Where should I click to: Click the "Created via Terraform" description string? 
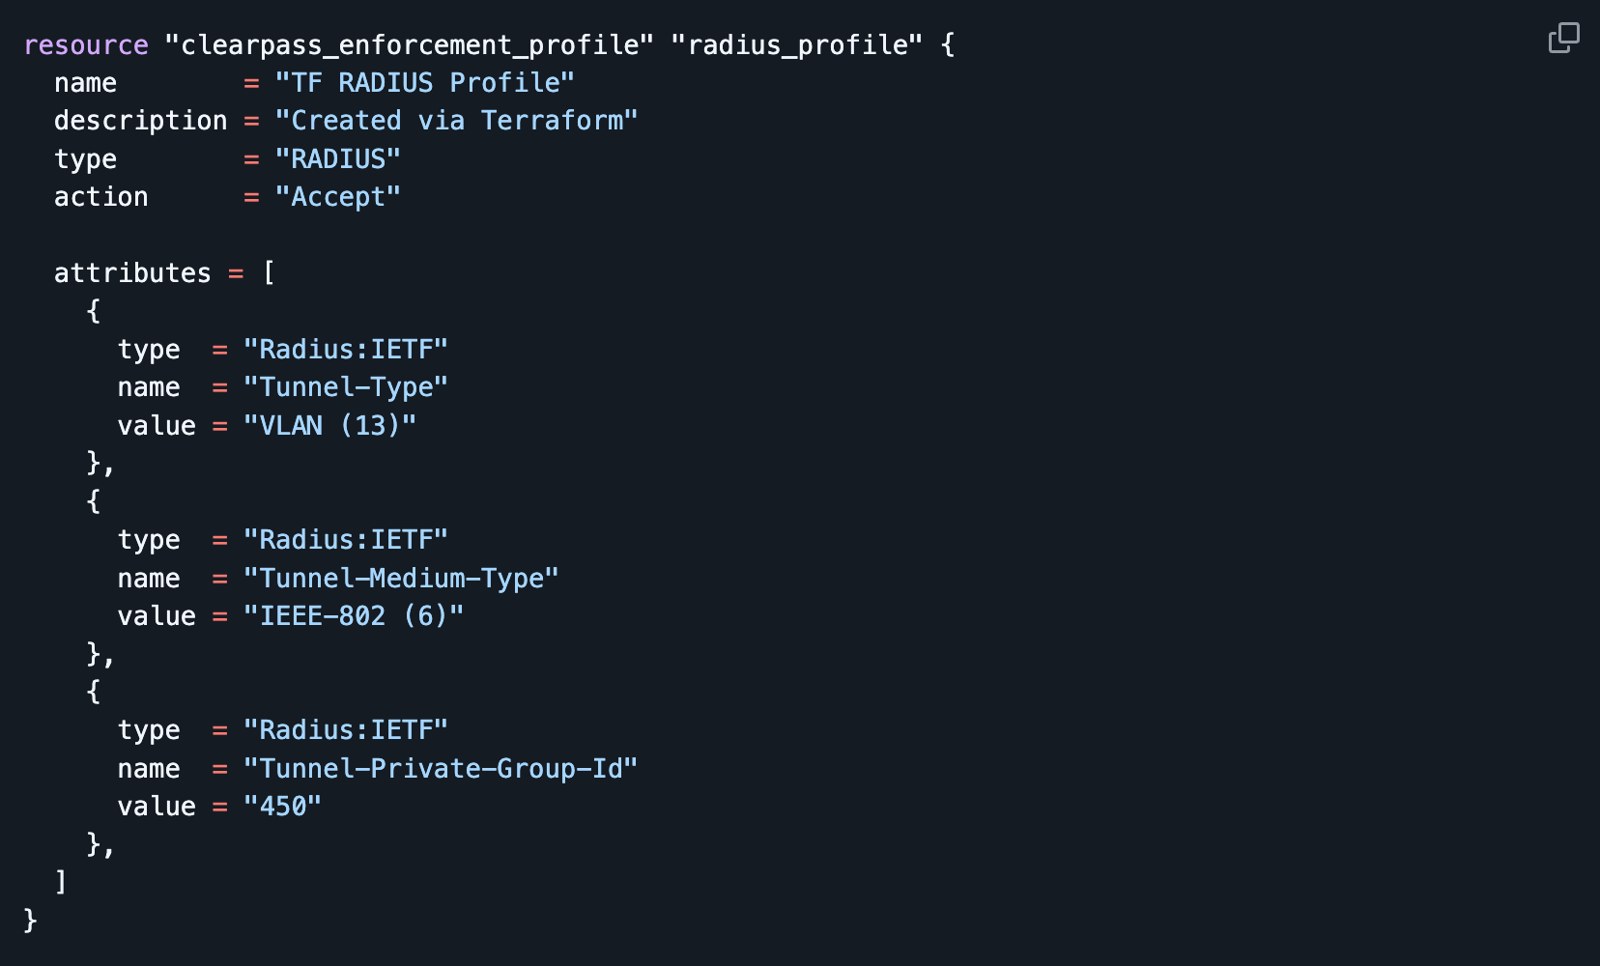pyautogui.click(x=456, y=121)
